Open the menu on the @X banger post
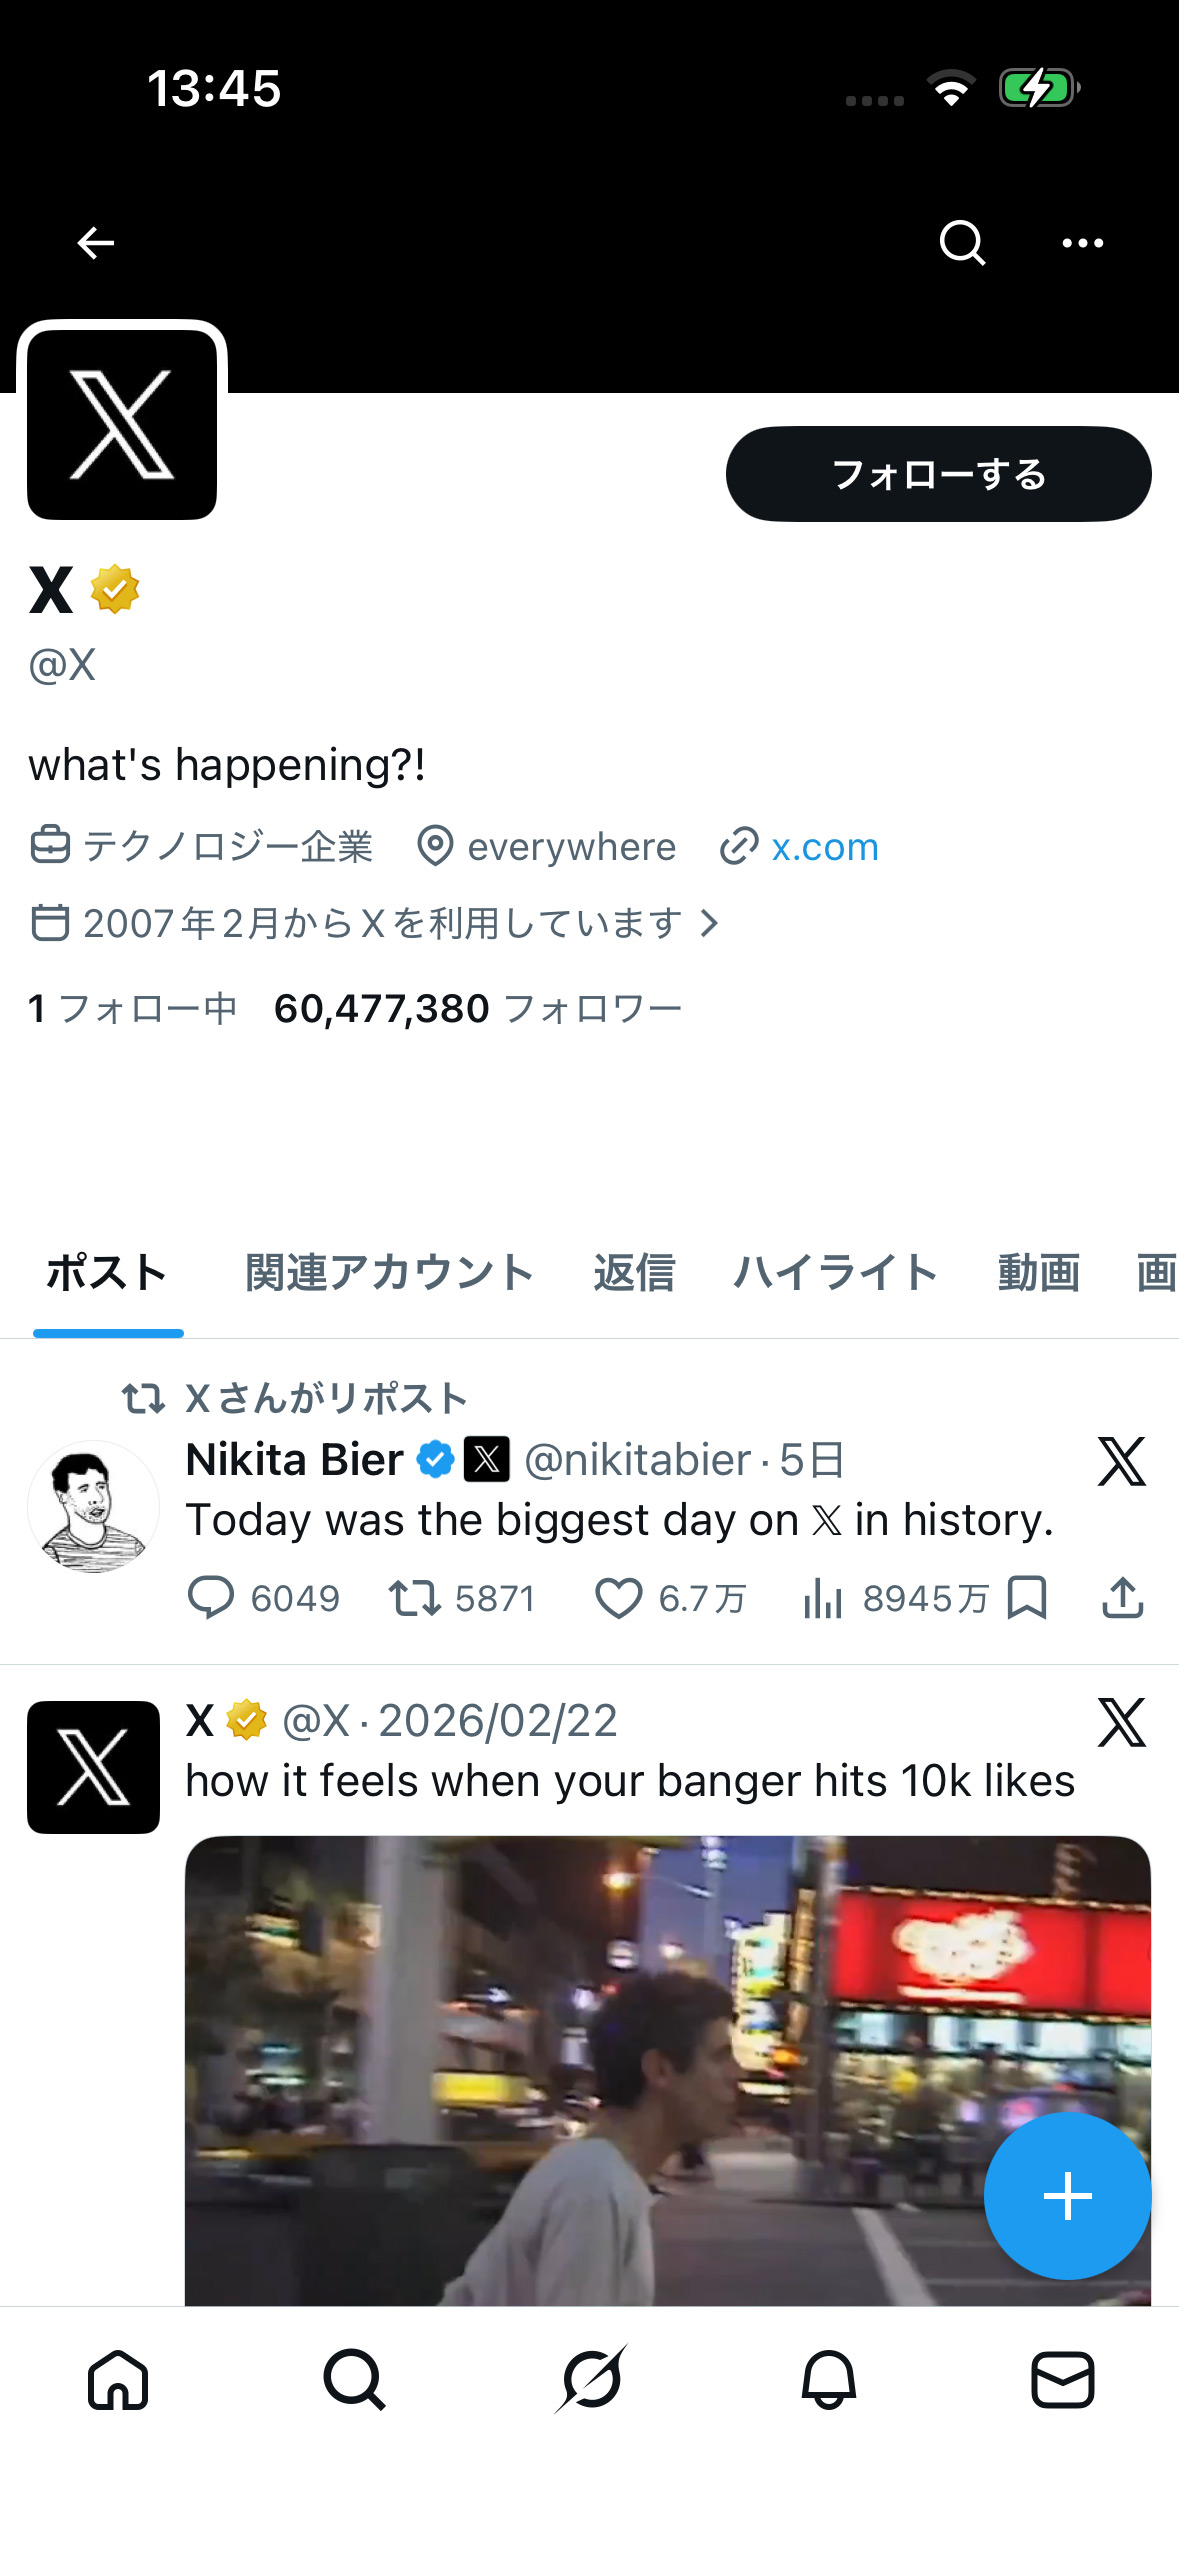The image size is (1179, 2556). click(1121, 1722)
